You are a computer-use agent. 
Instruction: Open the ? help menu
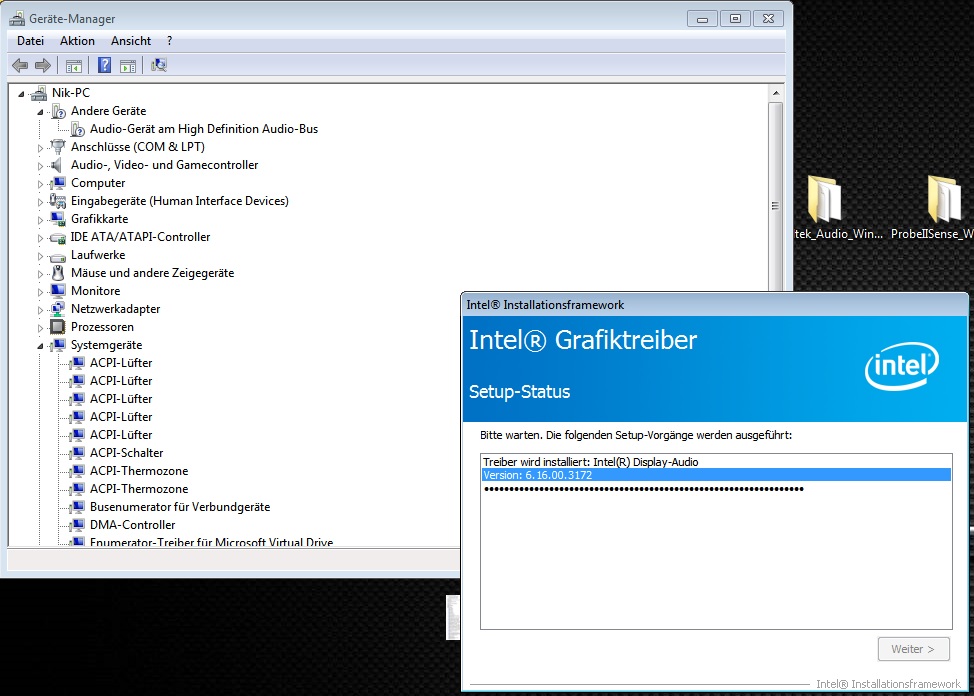pyautogui.click(x=170, y=41)
